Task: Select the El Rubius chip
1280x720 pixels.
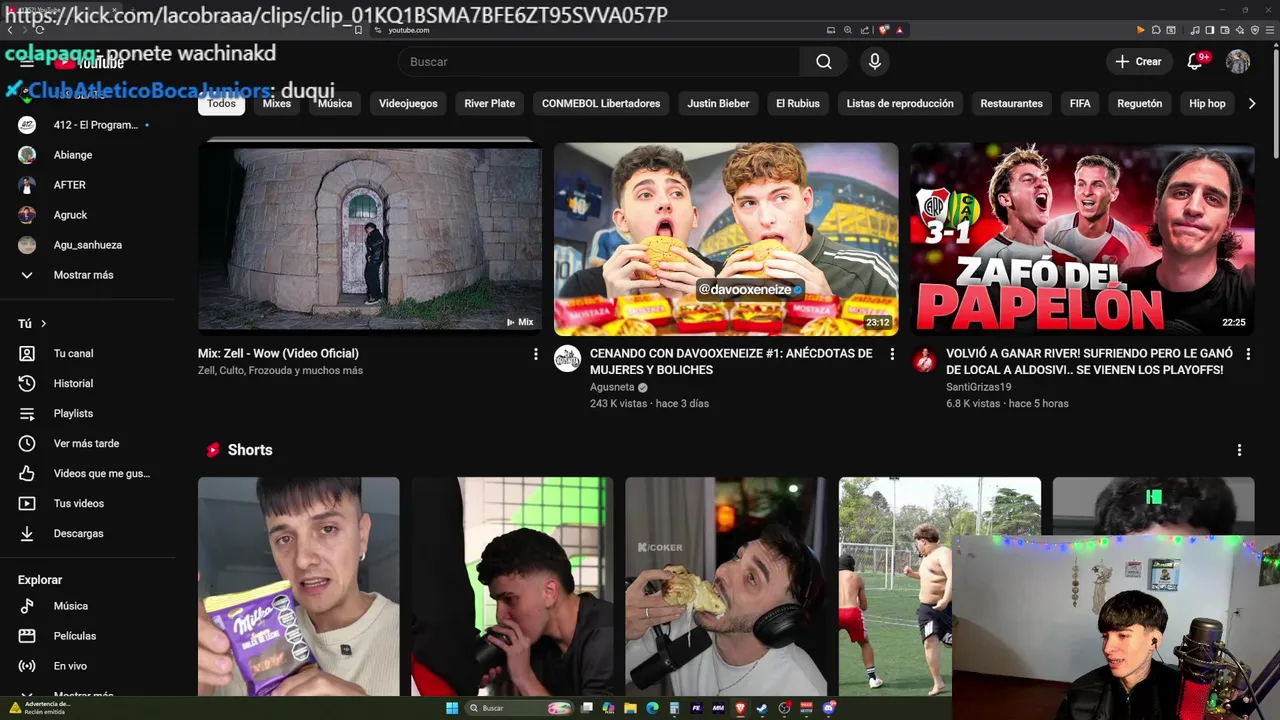Action: [x=798, y=103]
